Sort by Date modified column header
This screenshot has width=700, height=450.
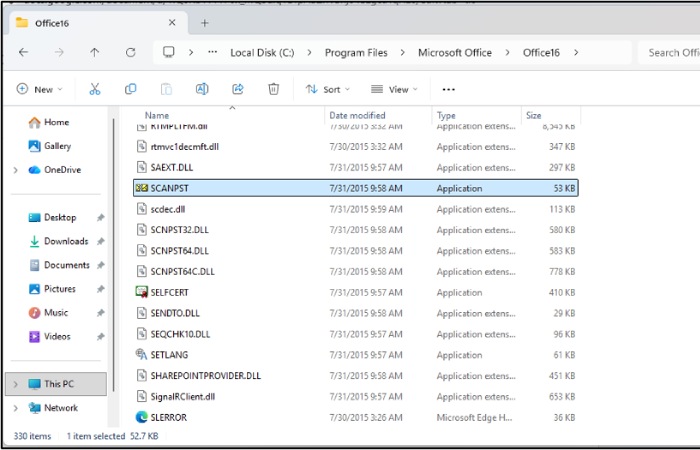tap(357, 116)
